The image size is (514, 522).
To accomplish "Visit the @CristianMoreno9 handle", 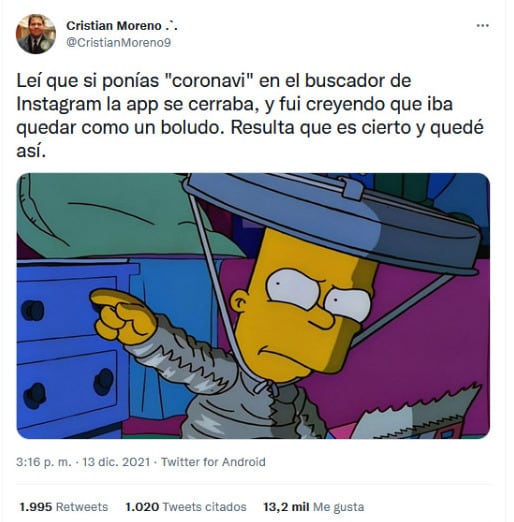I will click(118, 42).
